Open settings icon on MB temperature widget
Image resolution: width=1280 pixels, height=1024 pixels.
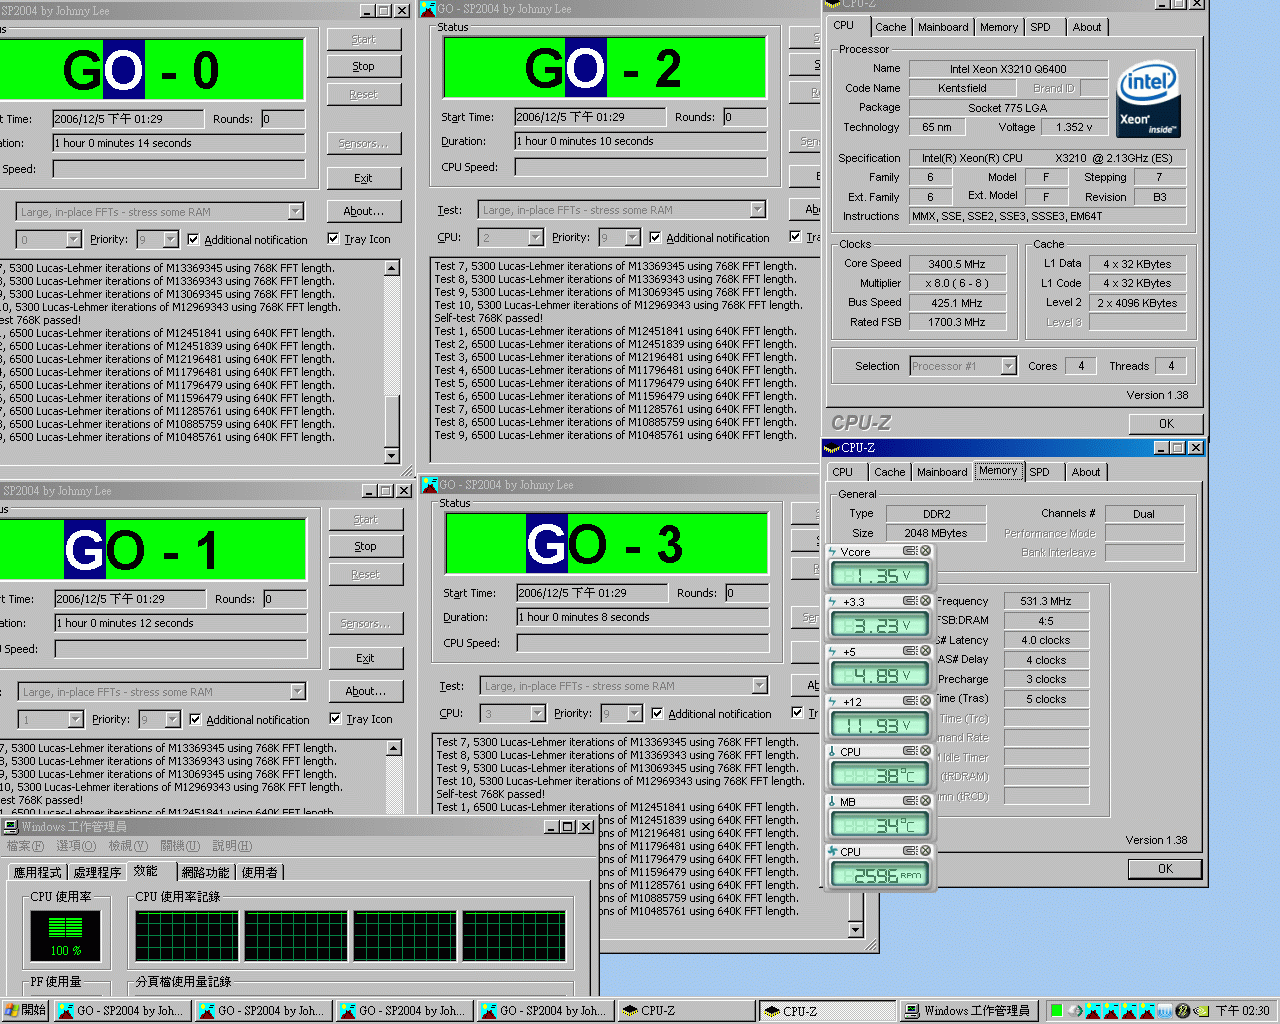910,801
